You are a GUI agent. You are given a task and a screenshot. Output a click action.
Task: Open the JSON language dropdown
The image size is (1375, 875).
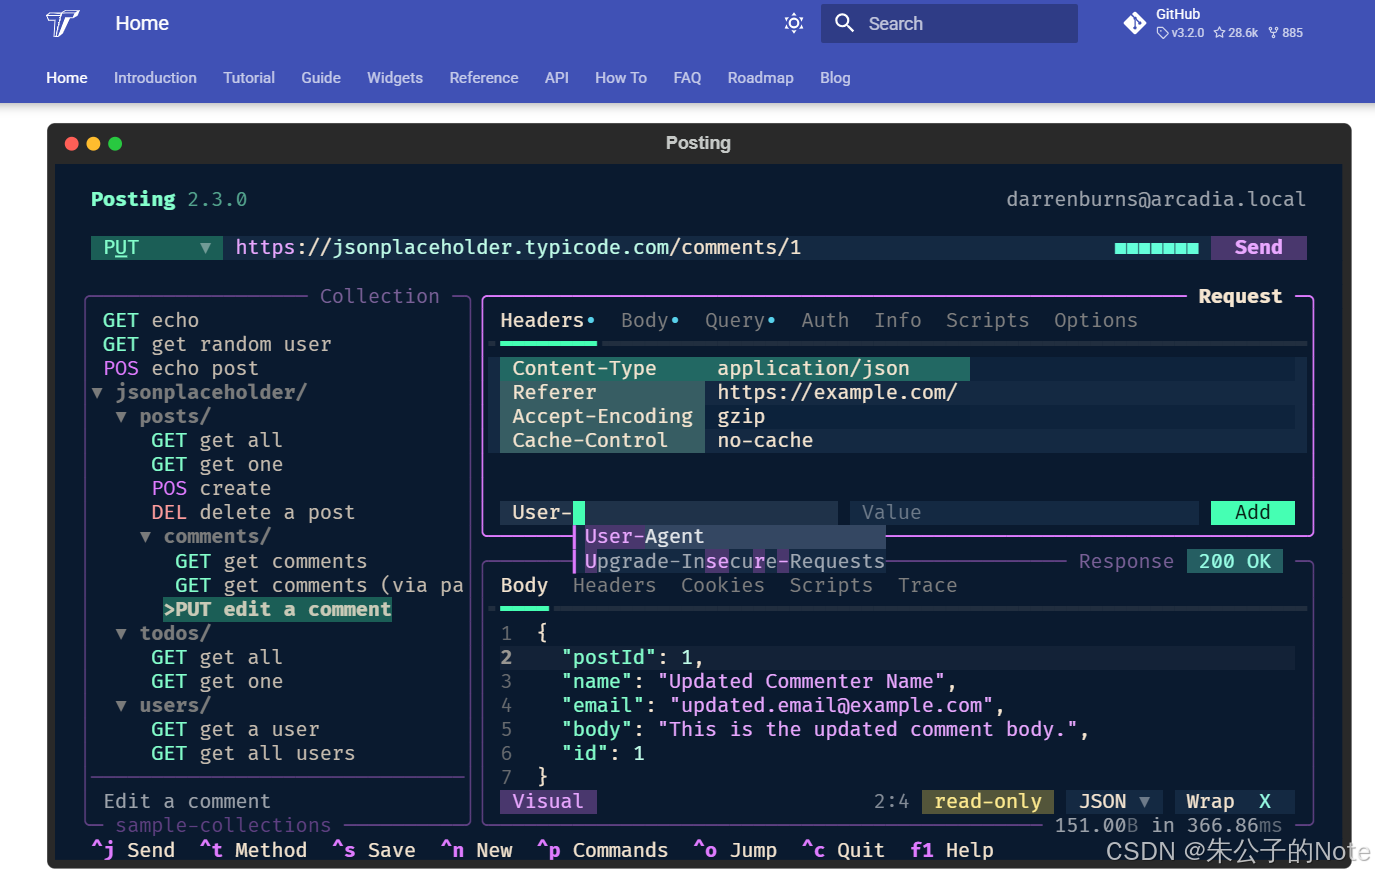tap(1114, 802)
